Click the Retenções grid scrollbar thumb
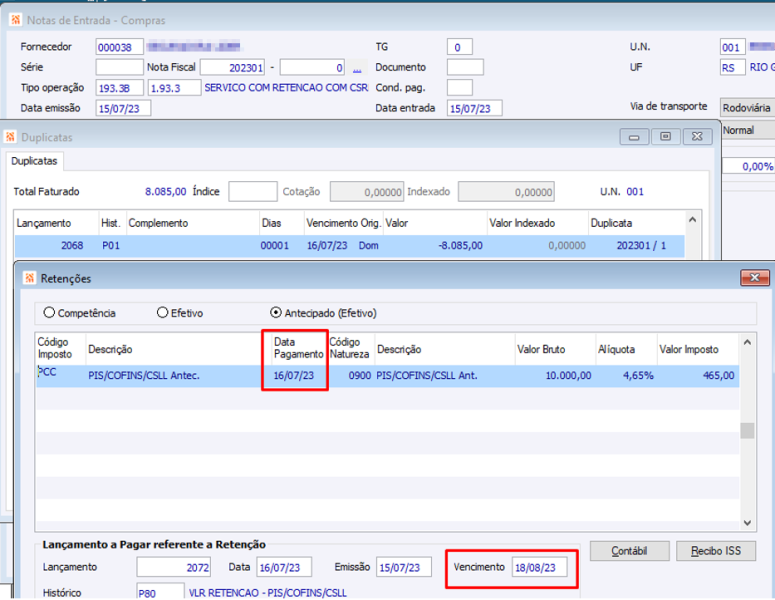Image resolution: width=775 pixels, height=600 pixels. (747, 430)
